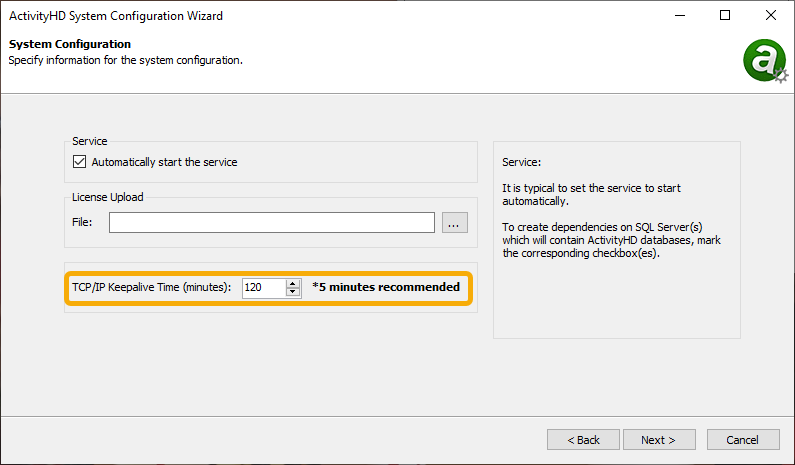
Task: Click the License Upload File input field
Action: (x=272, y=223)
